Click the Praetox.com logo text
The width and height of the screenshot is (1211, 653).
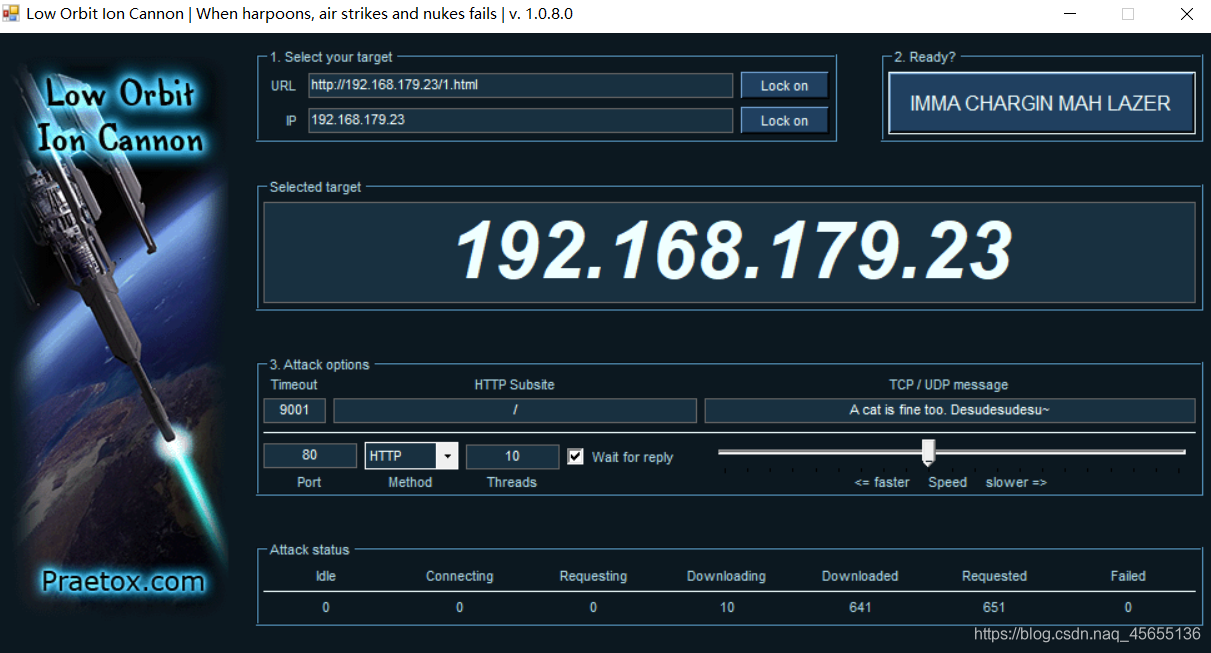(123, 581)
